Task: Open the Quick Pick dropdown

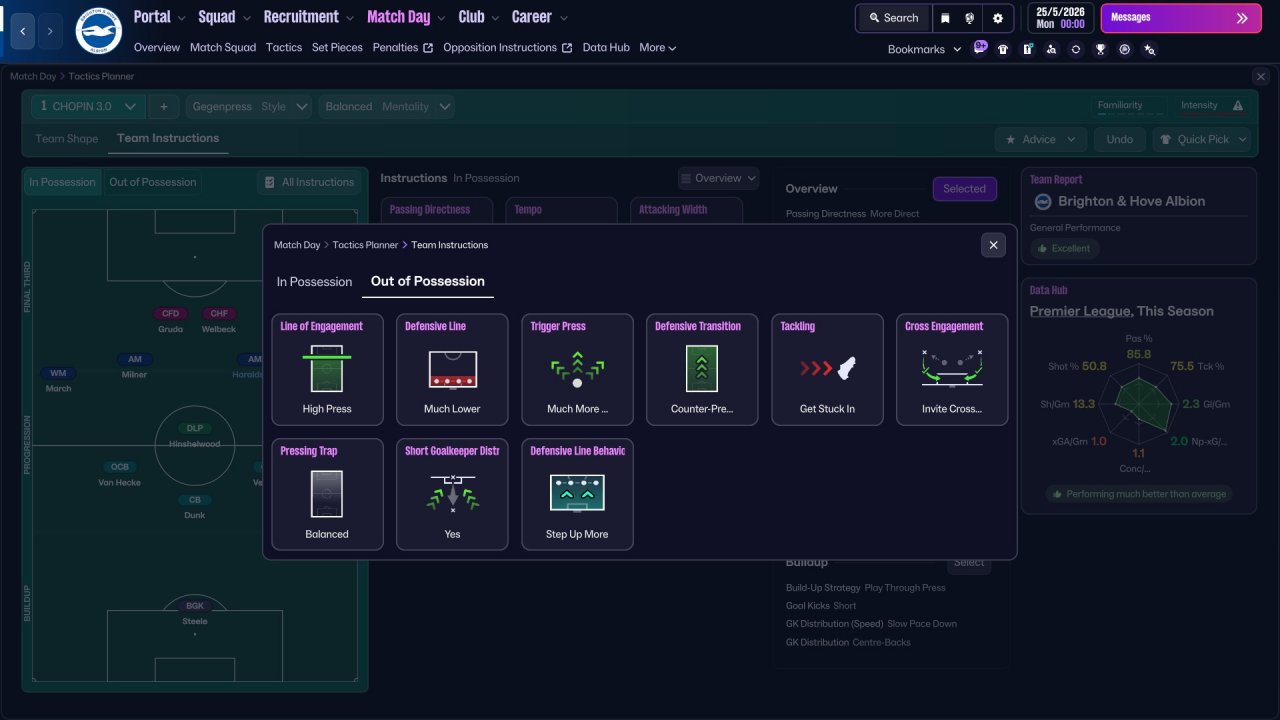Action: click(1202, 139)
